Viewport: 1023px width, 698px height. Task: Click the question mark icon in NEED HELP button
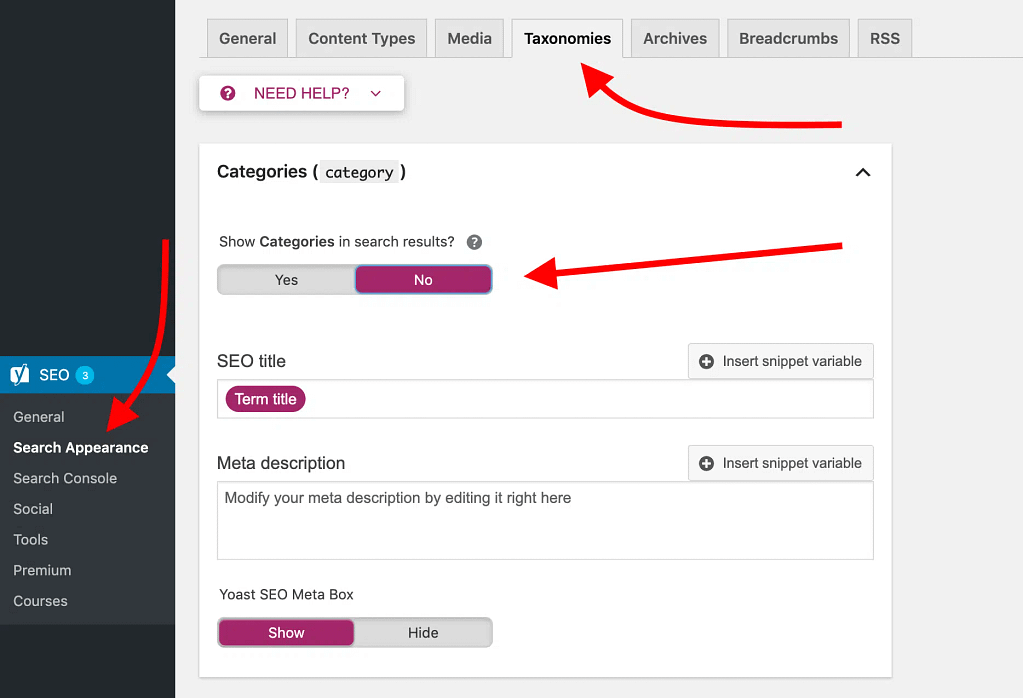tap(227, 92)
